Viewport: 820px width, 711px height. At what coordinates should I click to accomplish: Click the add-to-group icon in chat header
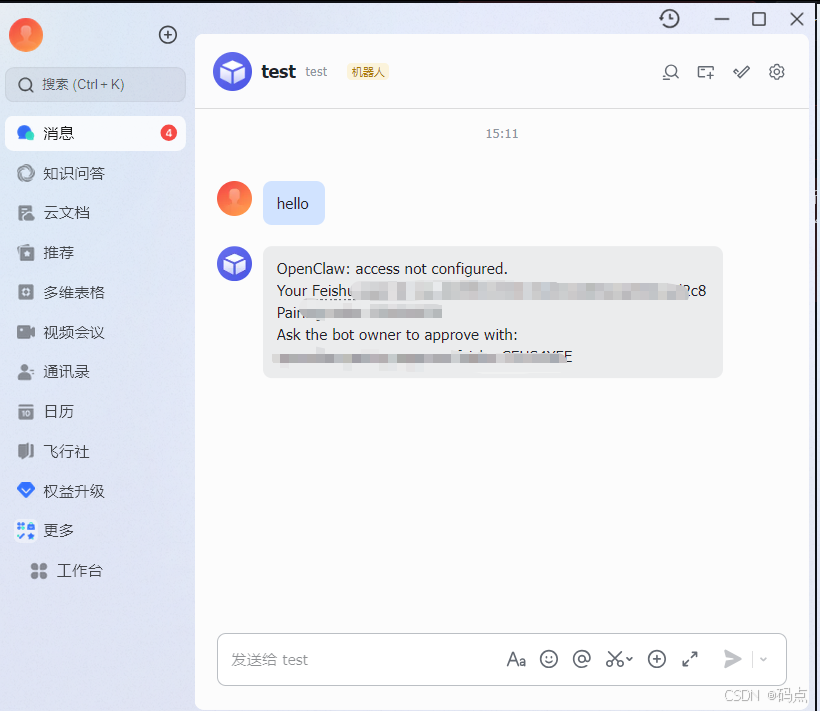coord(705,72)
